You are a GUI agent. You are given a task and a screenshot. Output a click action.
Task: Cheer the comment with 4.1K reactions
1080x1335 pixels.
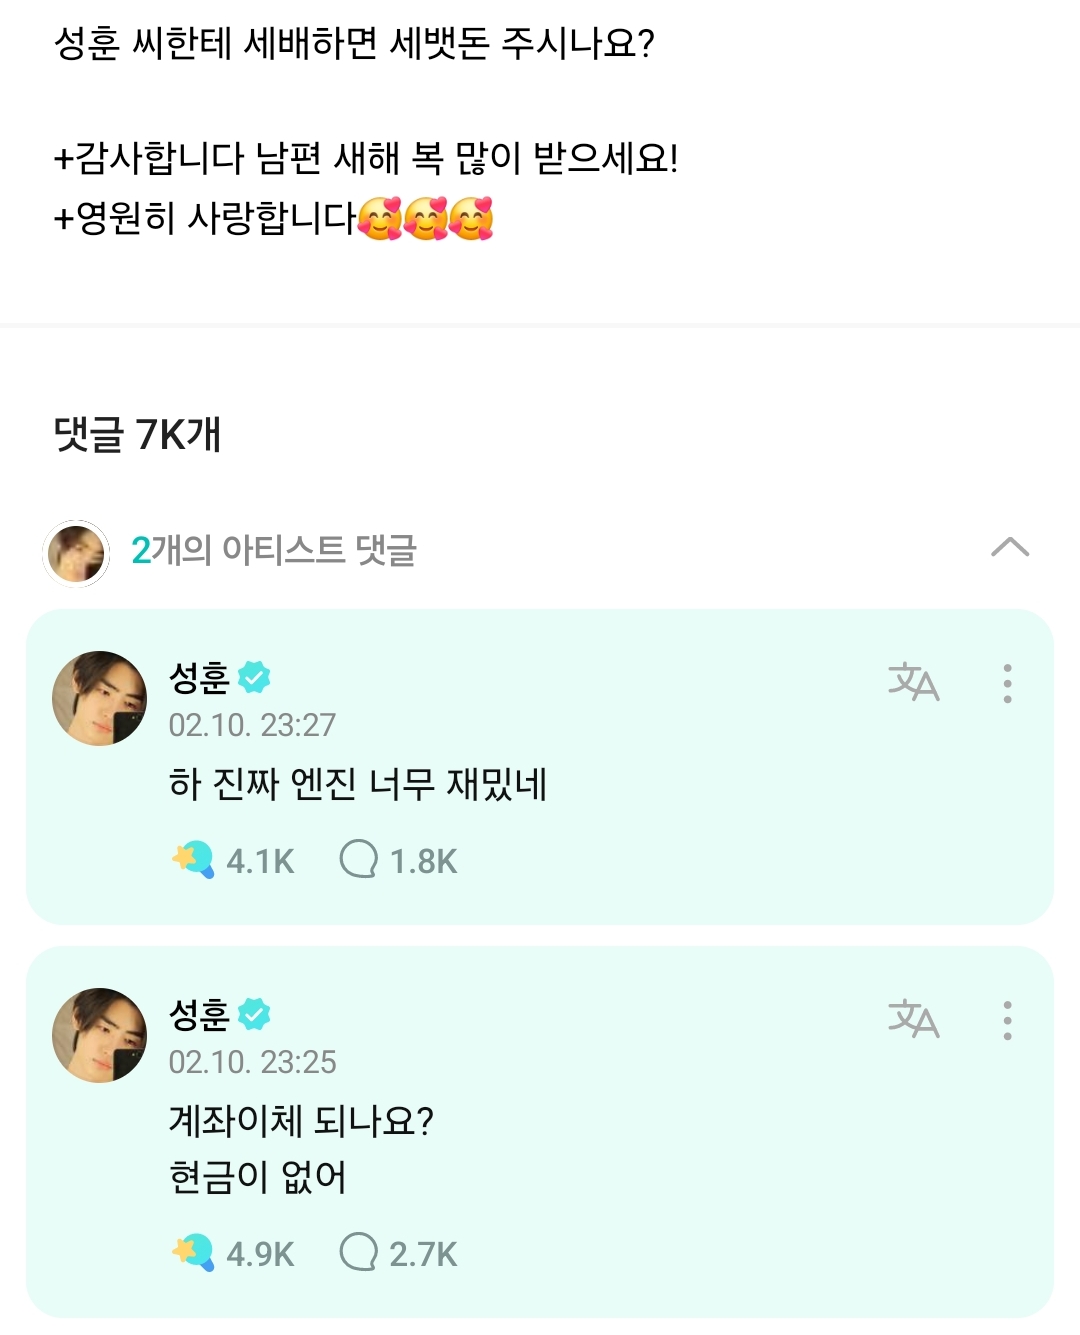click(193, 860)
